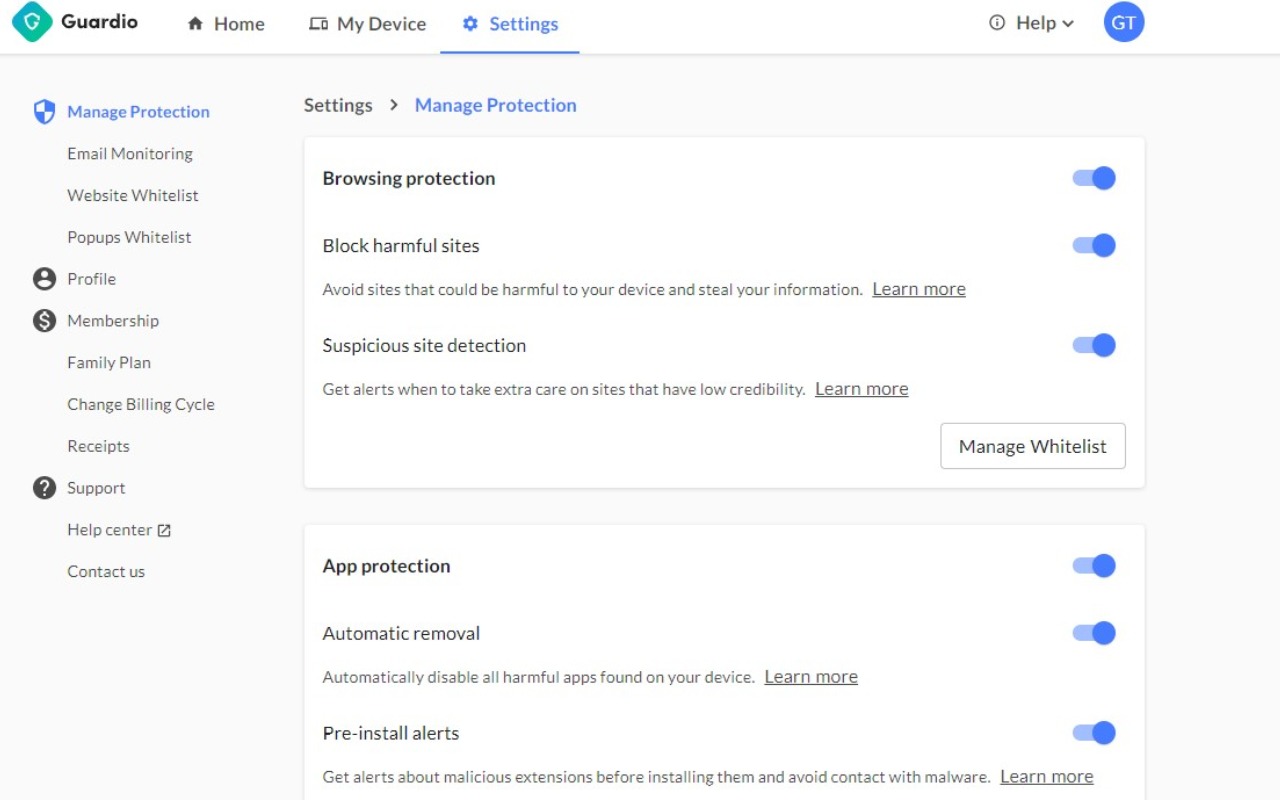Image resolution: width=1280 pixels, height=800 pixels.
Task: Click the Support question mark icon
Action: tap(44, 488)
